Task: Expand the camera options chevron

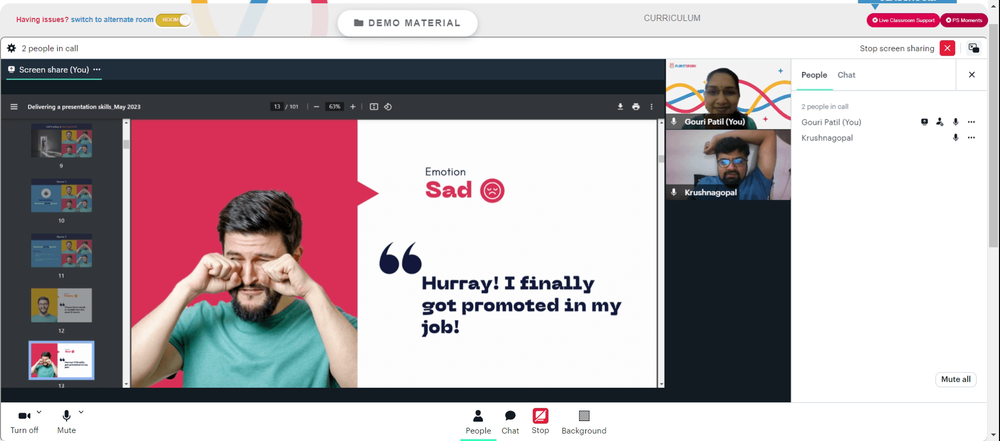Action: pyautogui.click(x=39, y=412)
